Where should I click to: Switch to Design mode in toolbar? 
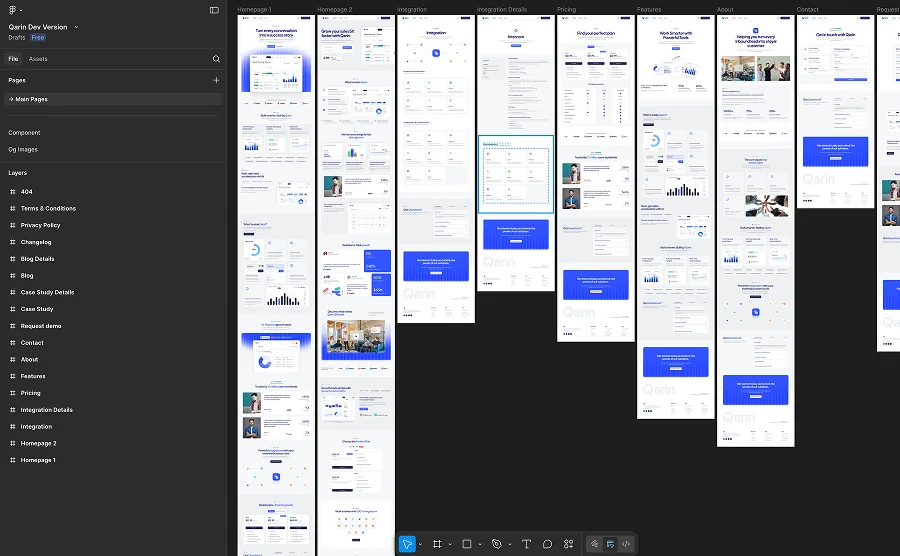click(610, 544)
